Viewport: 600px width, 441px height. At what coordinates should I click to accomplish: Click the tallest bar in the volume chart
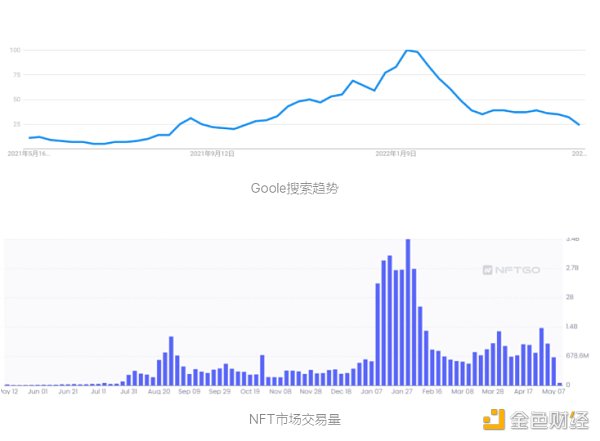point(408,312)
